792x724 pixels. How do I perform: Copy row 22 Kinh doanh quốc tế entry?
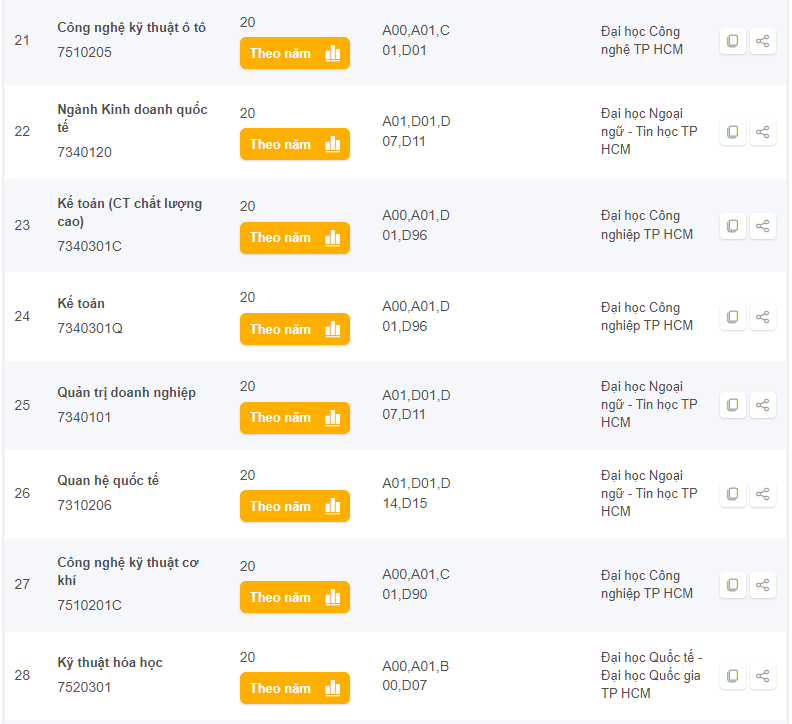point(732,132)
